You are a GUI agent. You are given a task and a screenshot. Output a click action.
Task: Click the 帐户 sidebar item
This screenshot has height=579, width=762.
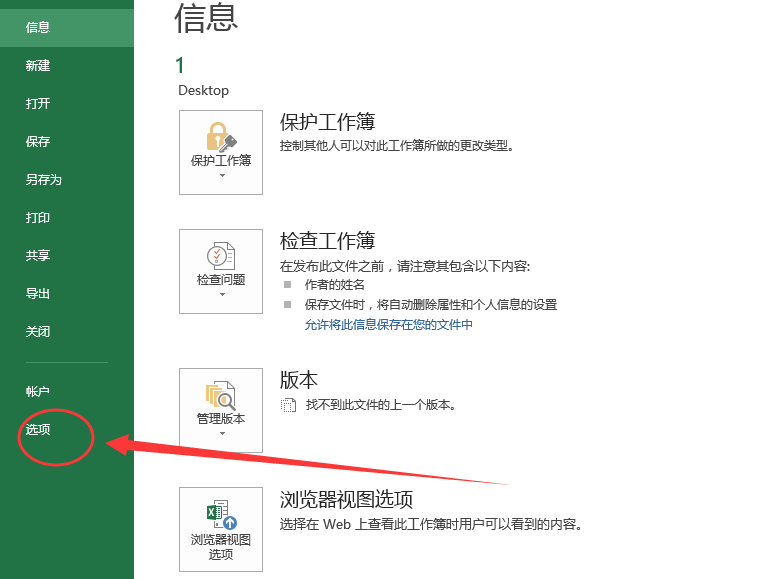tap(38, 391)
